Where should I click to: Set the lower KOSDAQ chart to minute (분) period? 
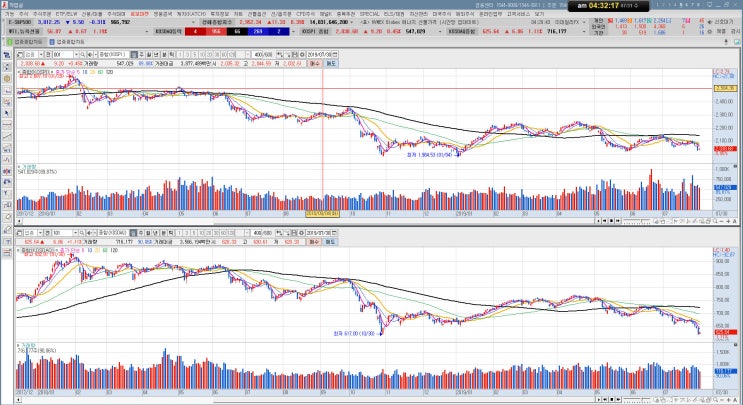(x=162, y=233)
